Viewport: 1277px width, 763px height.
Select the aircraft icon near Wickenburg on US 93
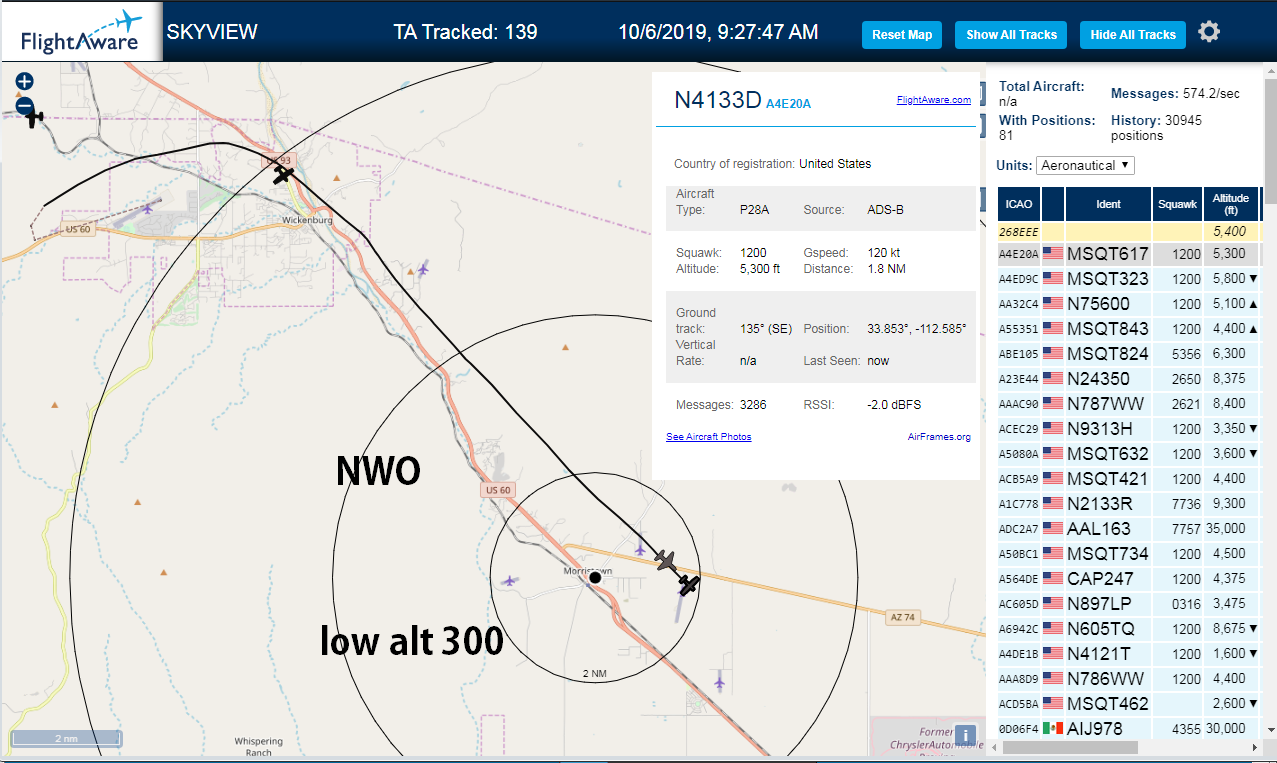point(284,174)
